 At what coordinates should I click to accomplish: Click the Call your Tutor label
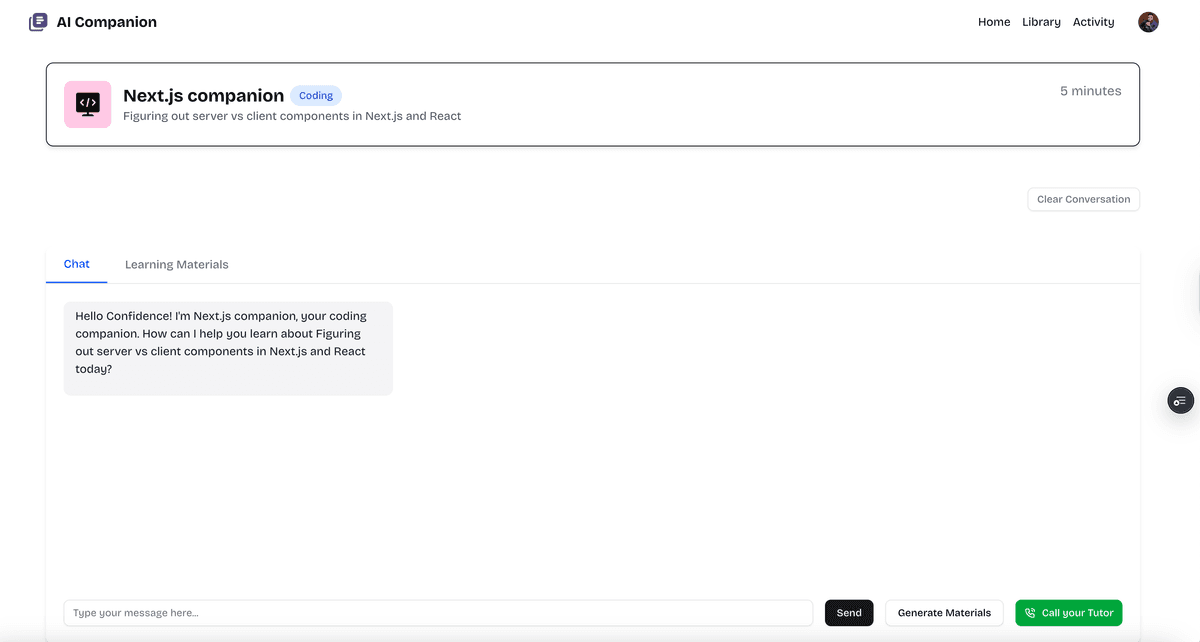click(1078, 613)
